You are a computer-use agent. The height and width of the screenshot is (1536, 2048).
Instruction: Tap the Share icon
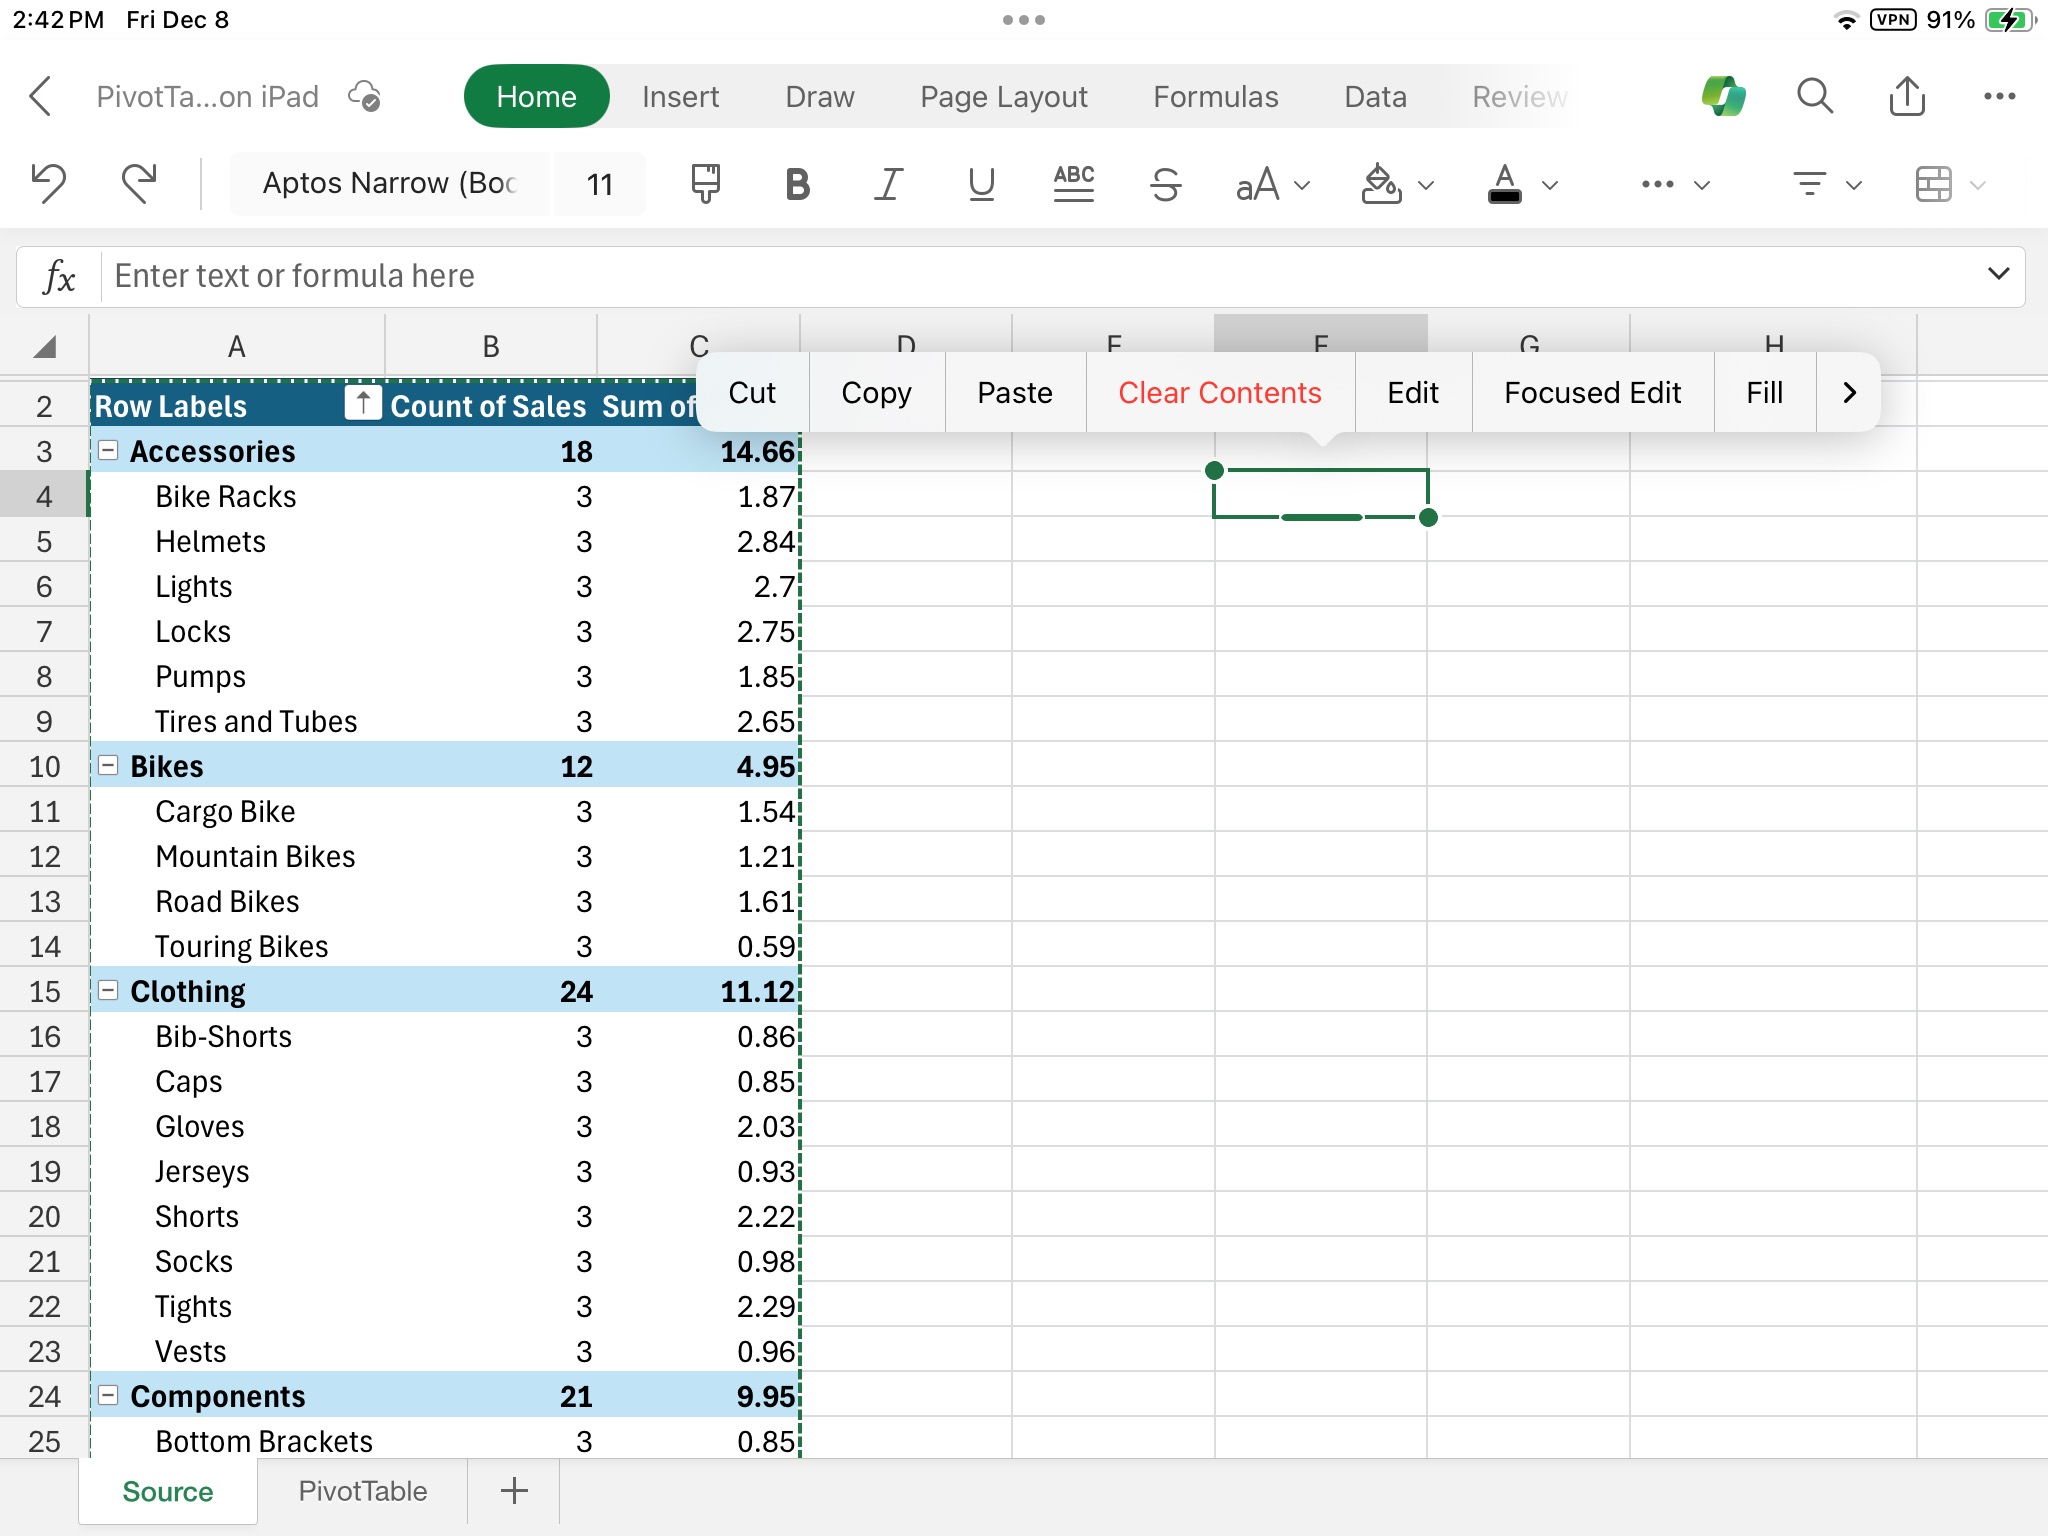[1907, 96]
